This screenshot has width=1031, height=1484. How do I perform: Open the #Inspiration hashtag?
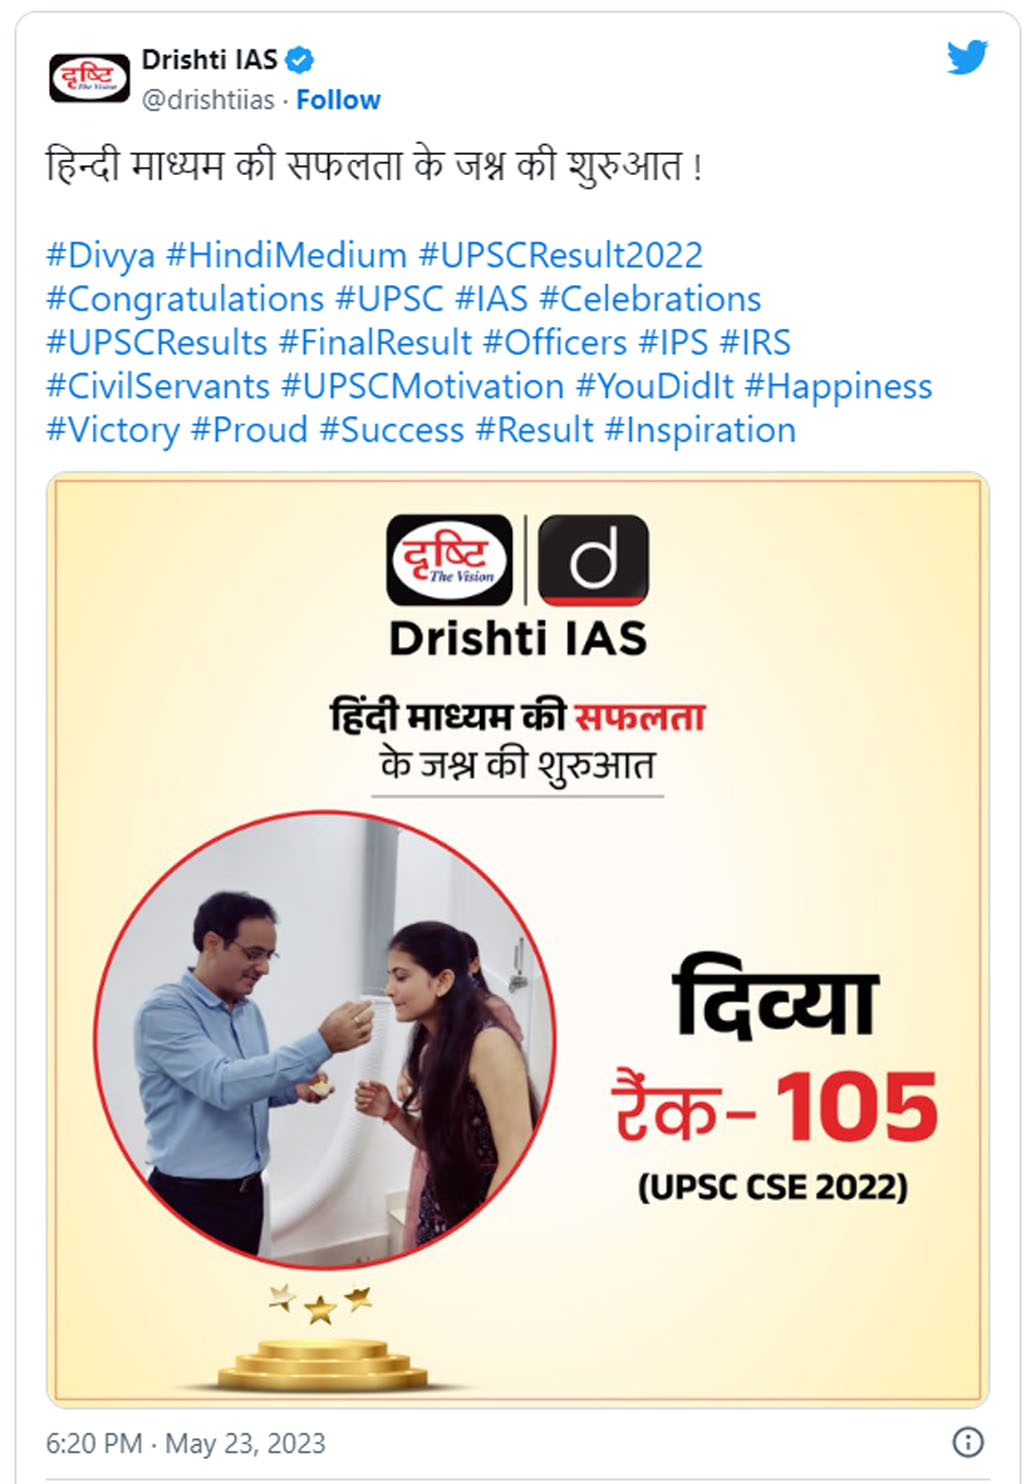click(x=700, y=430)
